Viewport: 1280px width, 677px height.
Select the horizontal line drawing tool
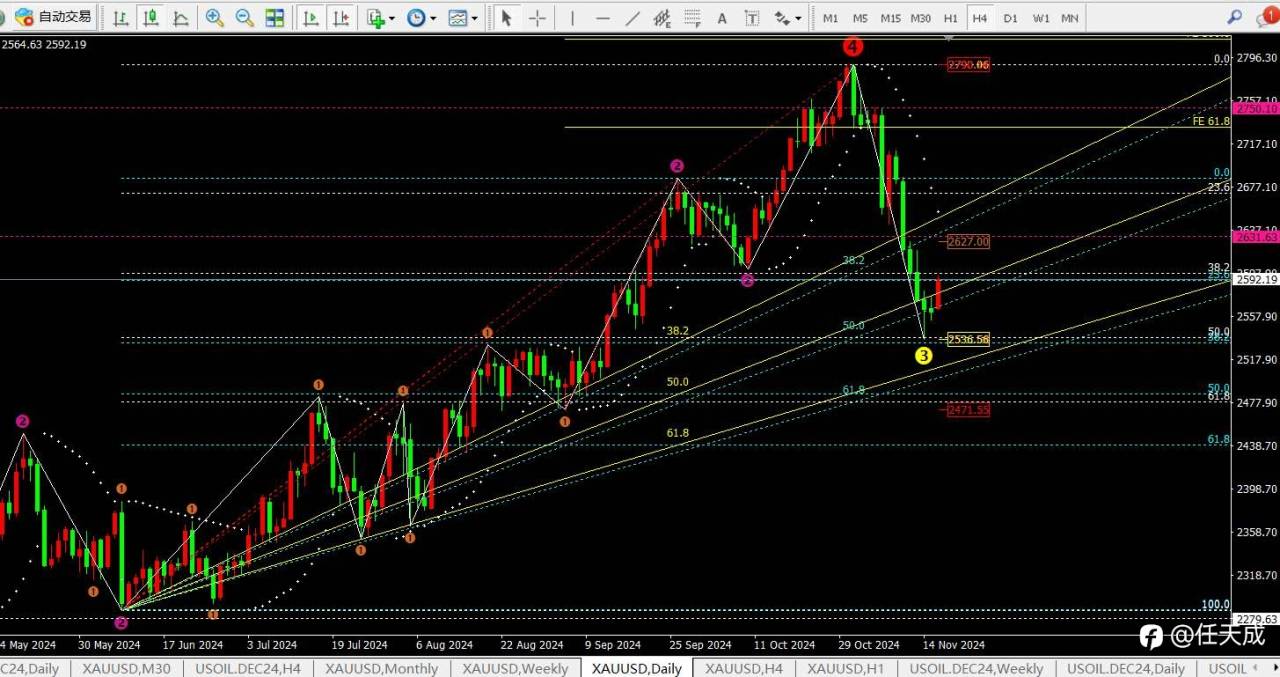click(602, 17)
